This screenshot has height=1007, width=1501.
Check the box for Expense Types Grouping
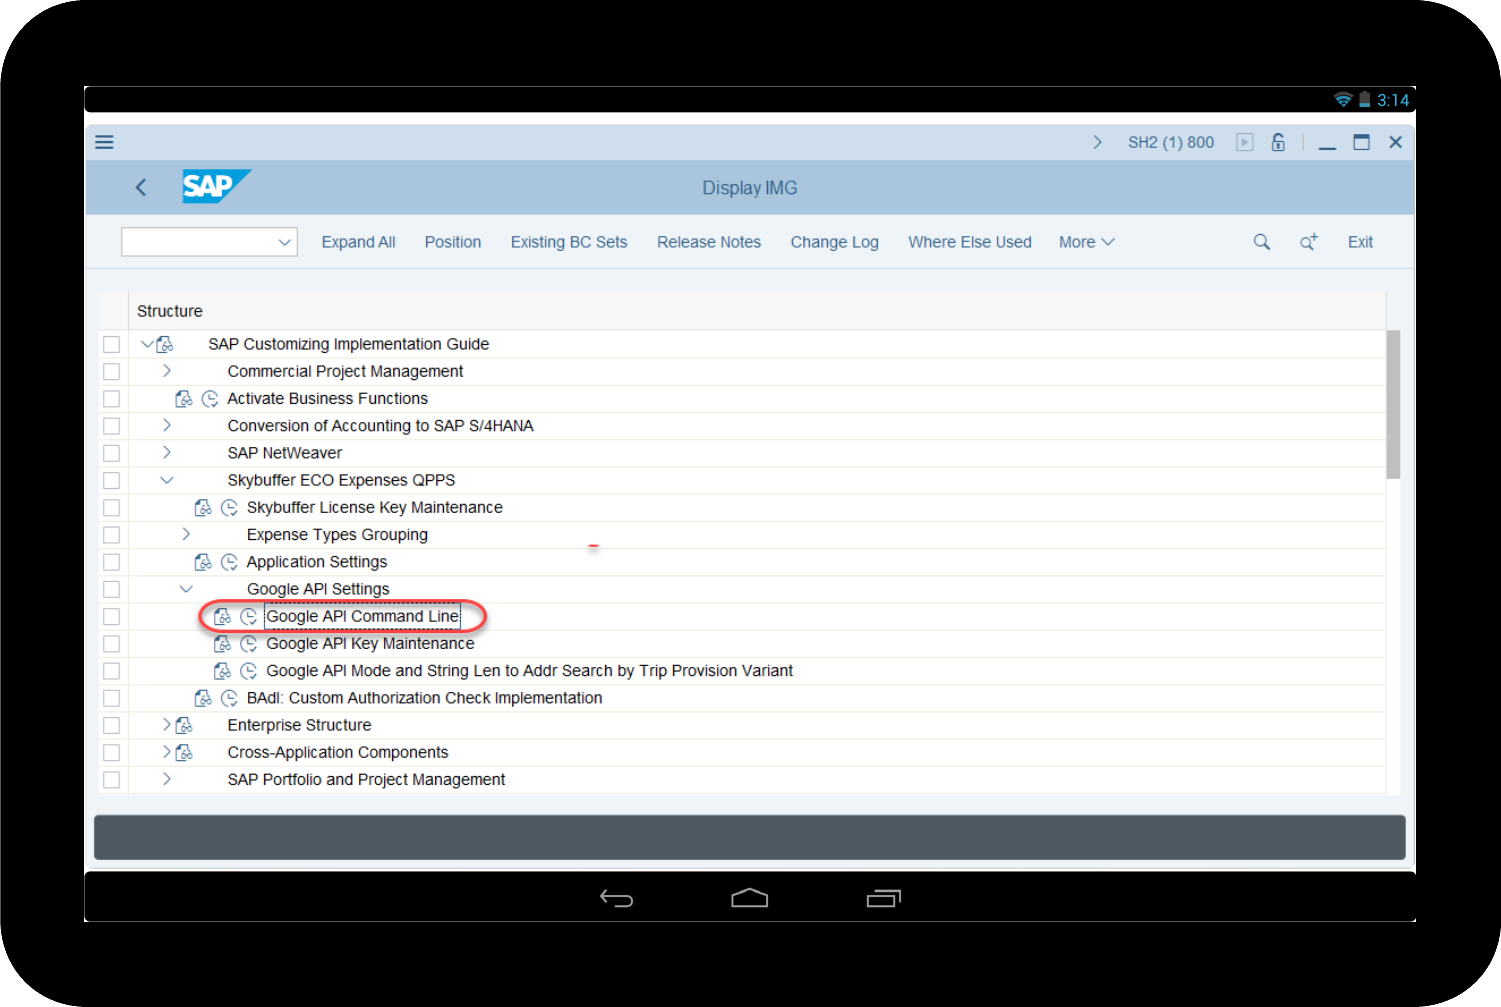click(x=111, y=535)
